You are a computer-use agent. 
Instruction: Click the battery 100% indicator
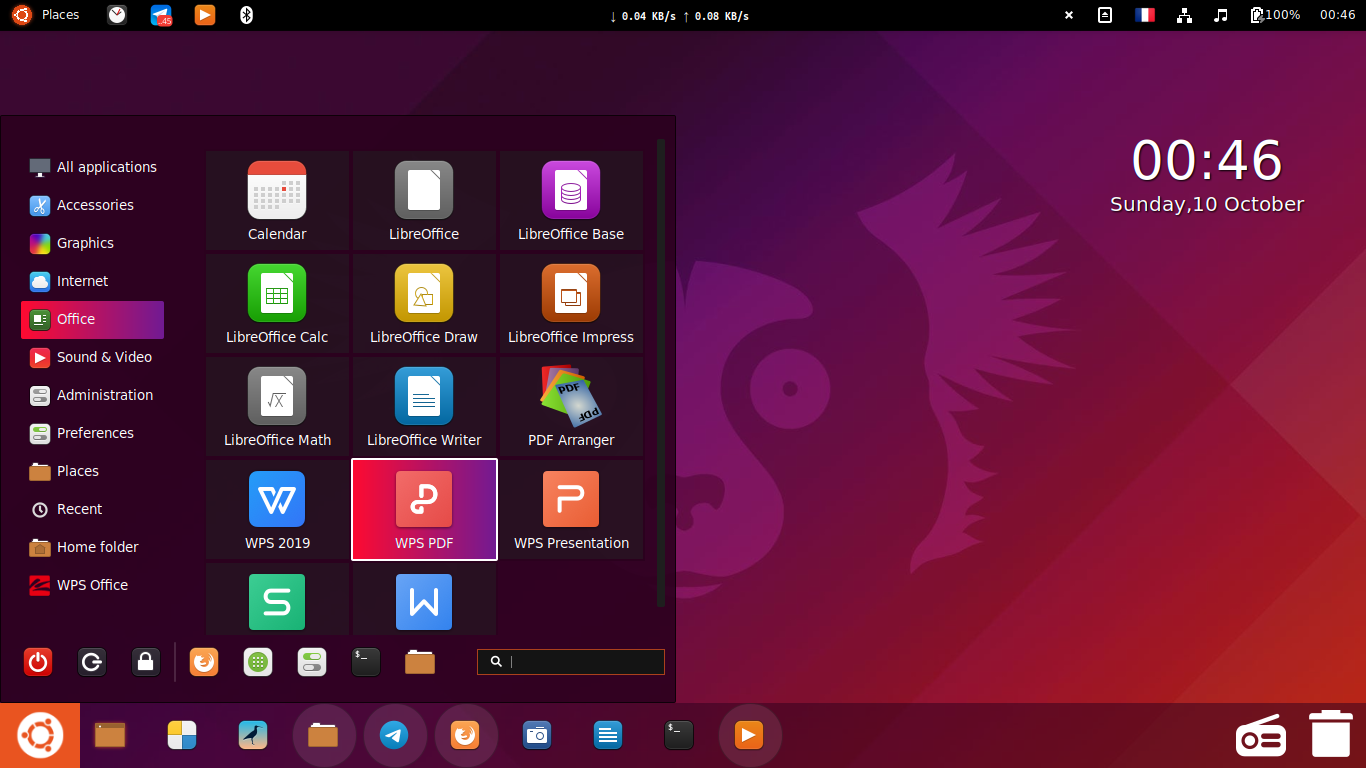pos(1275,15)
